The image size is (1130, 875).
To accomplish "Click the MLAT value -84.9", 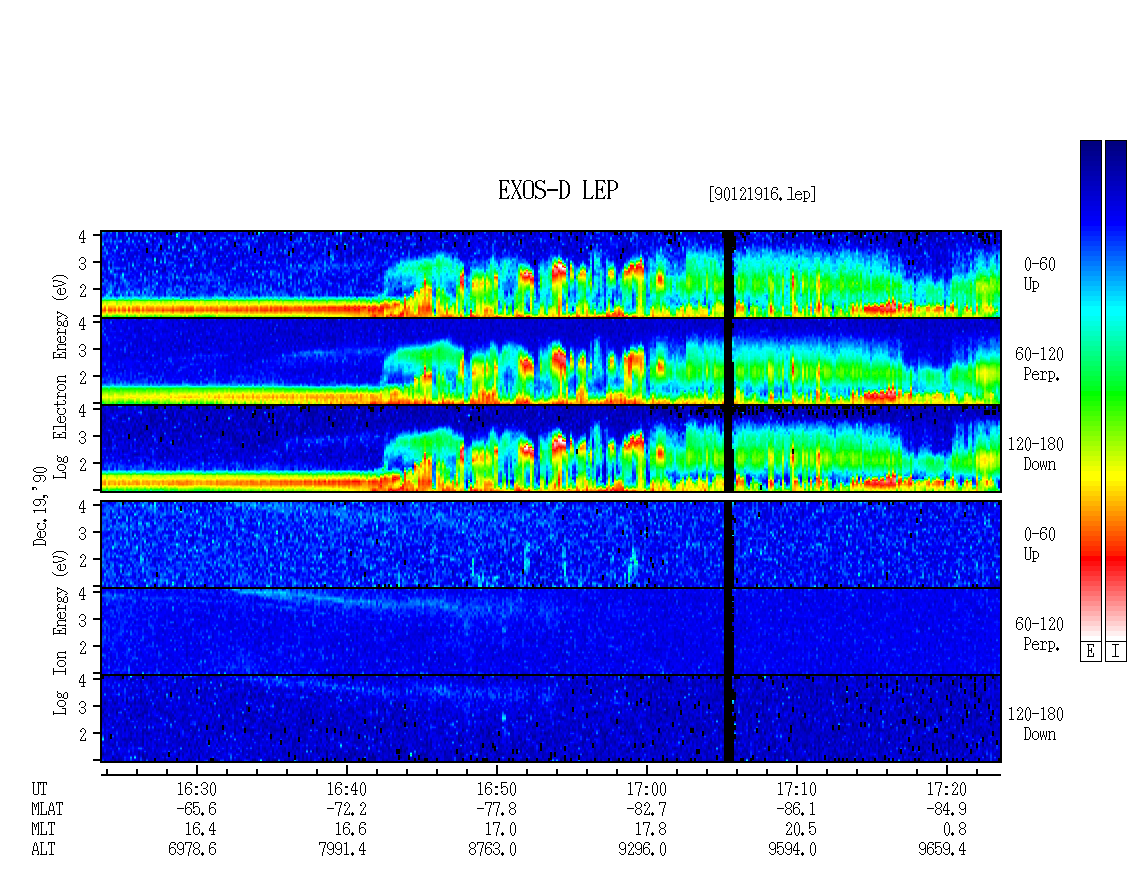I will (x=946, y=809).
